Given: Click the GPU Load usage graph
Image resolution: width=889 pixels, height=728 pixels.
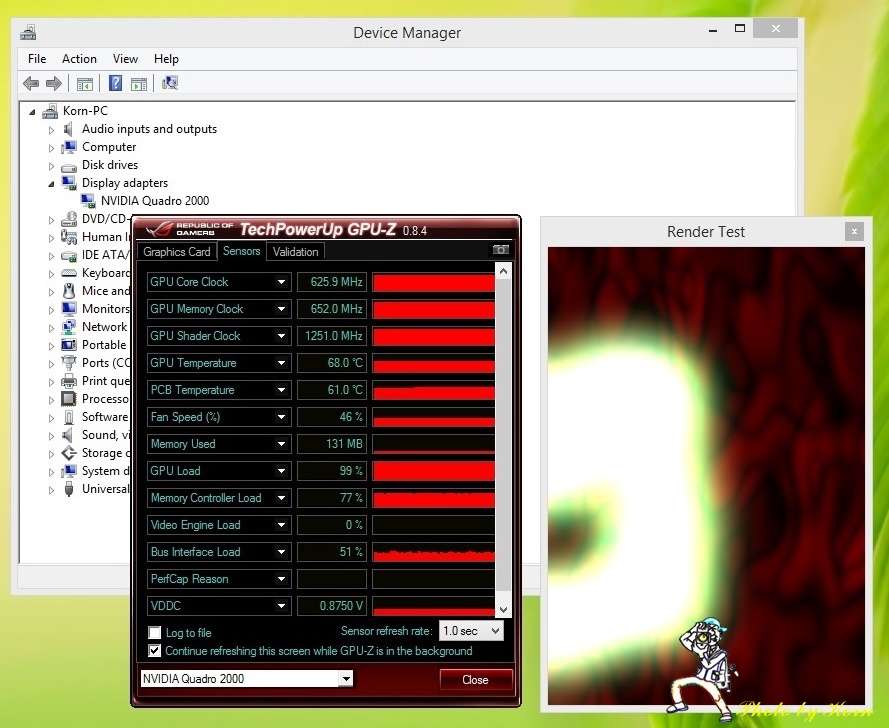Looking at the screenshot, I should [433, 471].
